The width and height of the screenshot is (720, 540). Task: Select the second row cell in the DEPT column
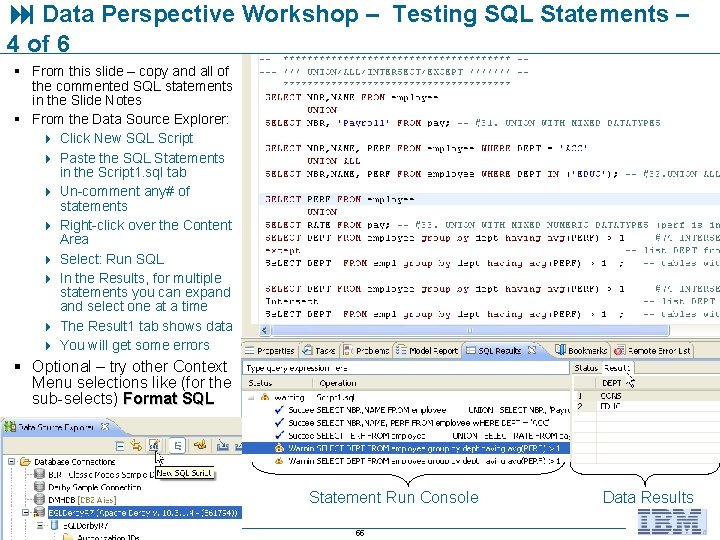(610, 406)
